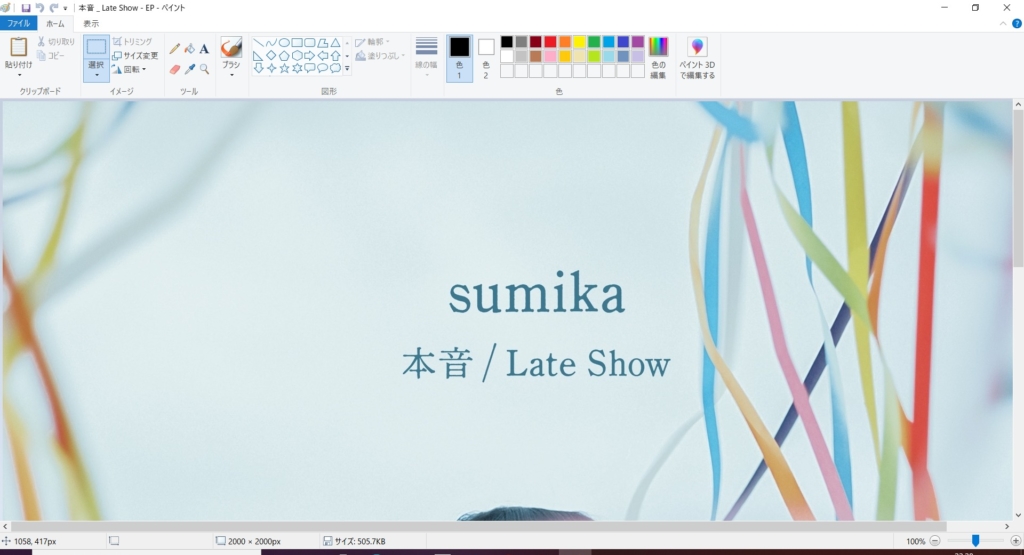Screen dimensions: 1024x555
Task: Click the zoom in plus button
Action: 1016,541
